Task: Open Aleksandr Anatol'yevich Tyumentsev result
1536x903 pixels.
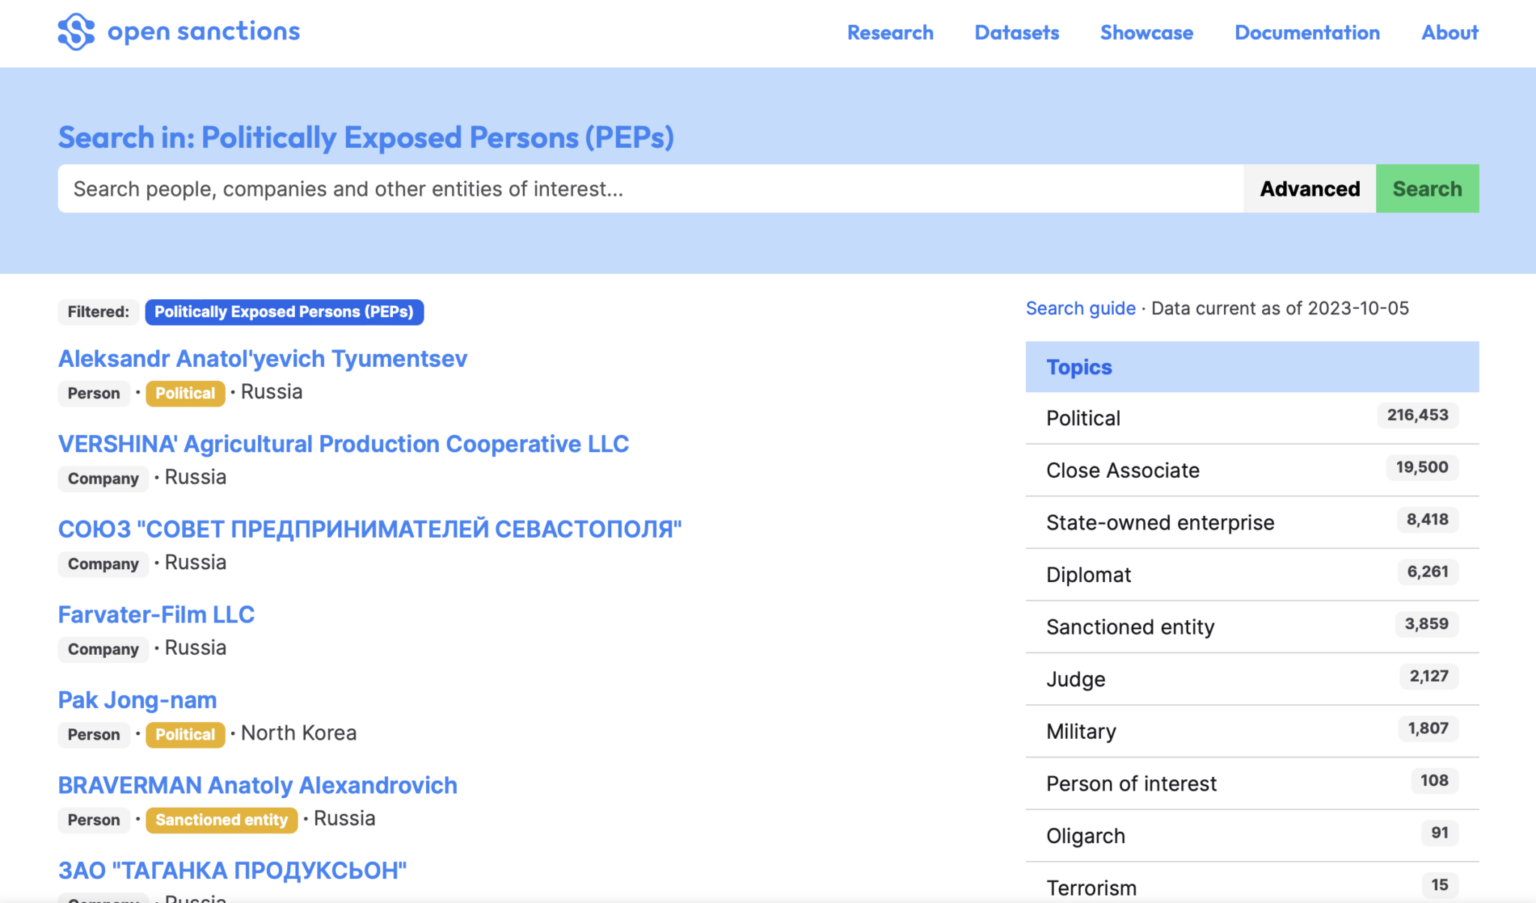Action: (x=262, y=359)
